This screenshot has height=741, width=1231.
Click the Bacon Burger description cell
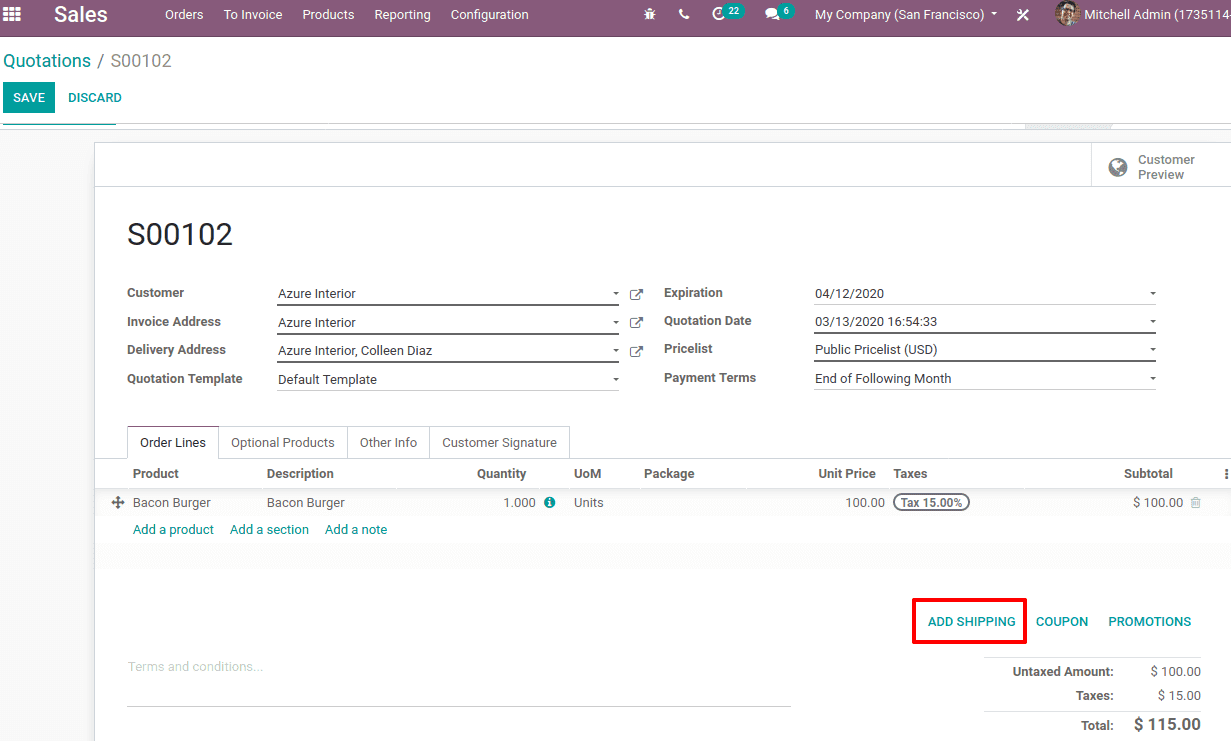306,503
